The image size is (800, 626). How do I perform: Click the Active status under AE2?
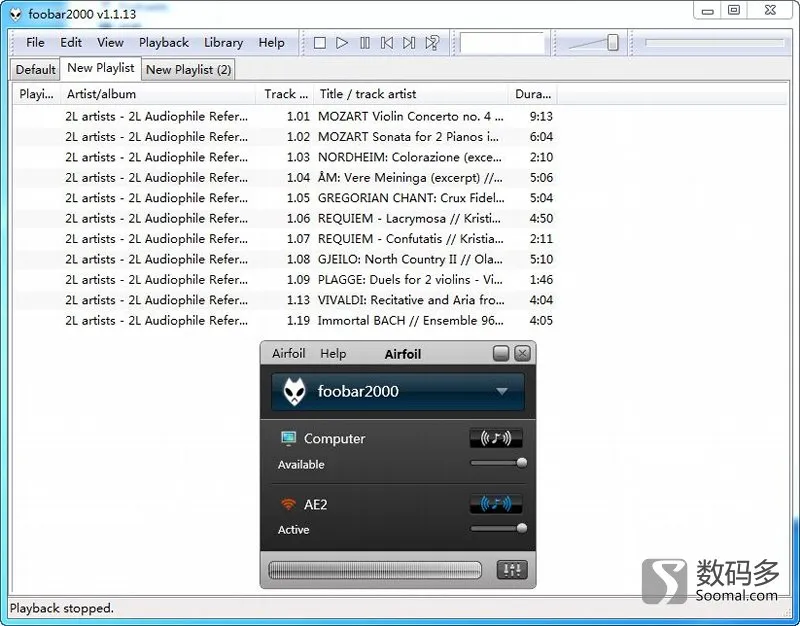coord(293,530)
